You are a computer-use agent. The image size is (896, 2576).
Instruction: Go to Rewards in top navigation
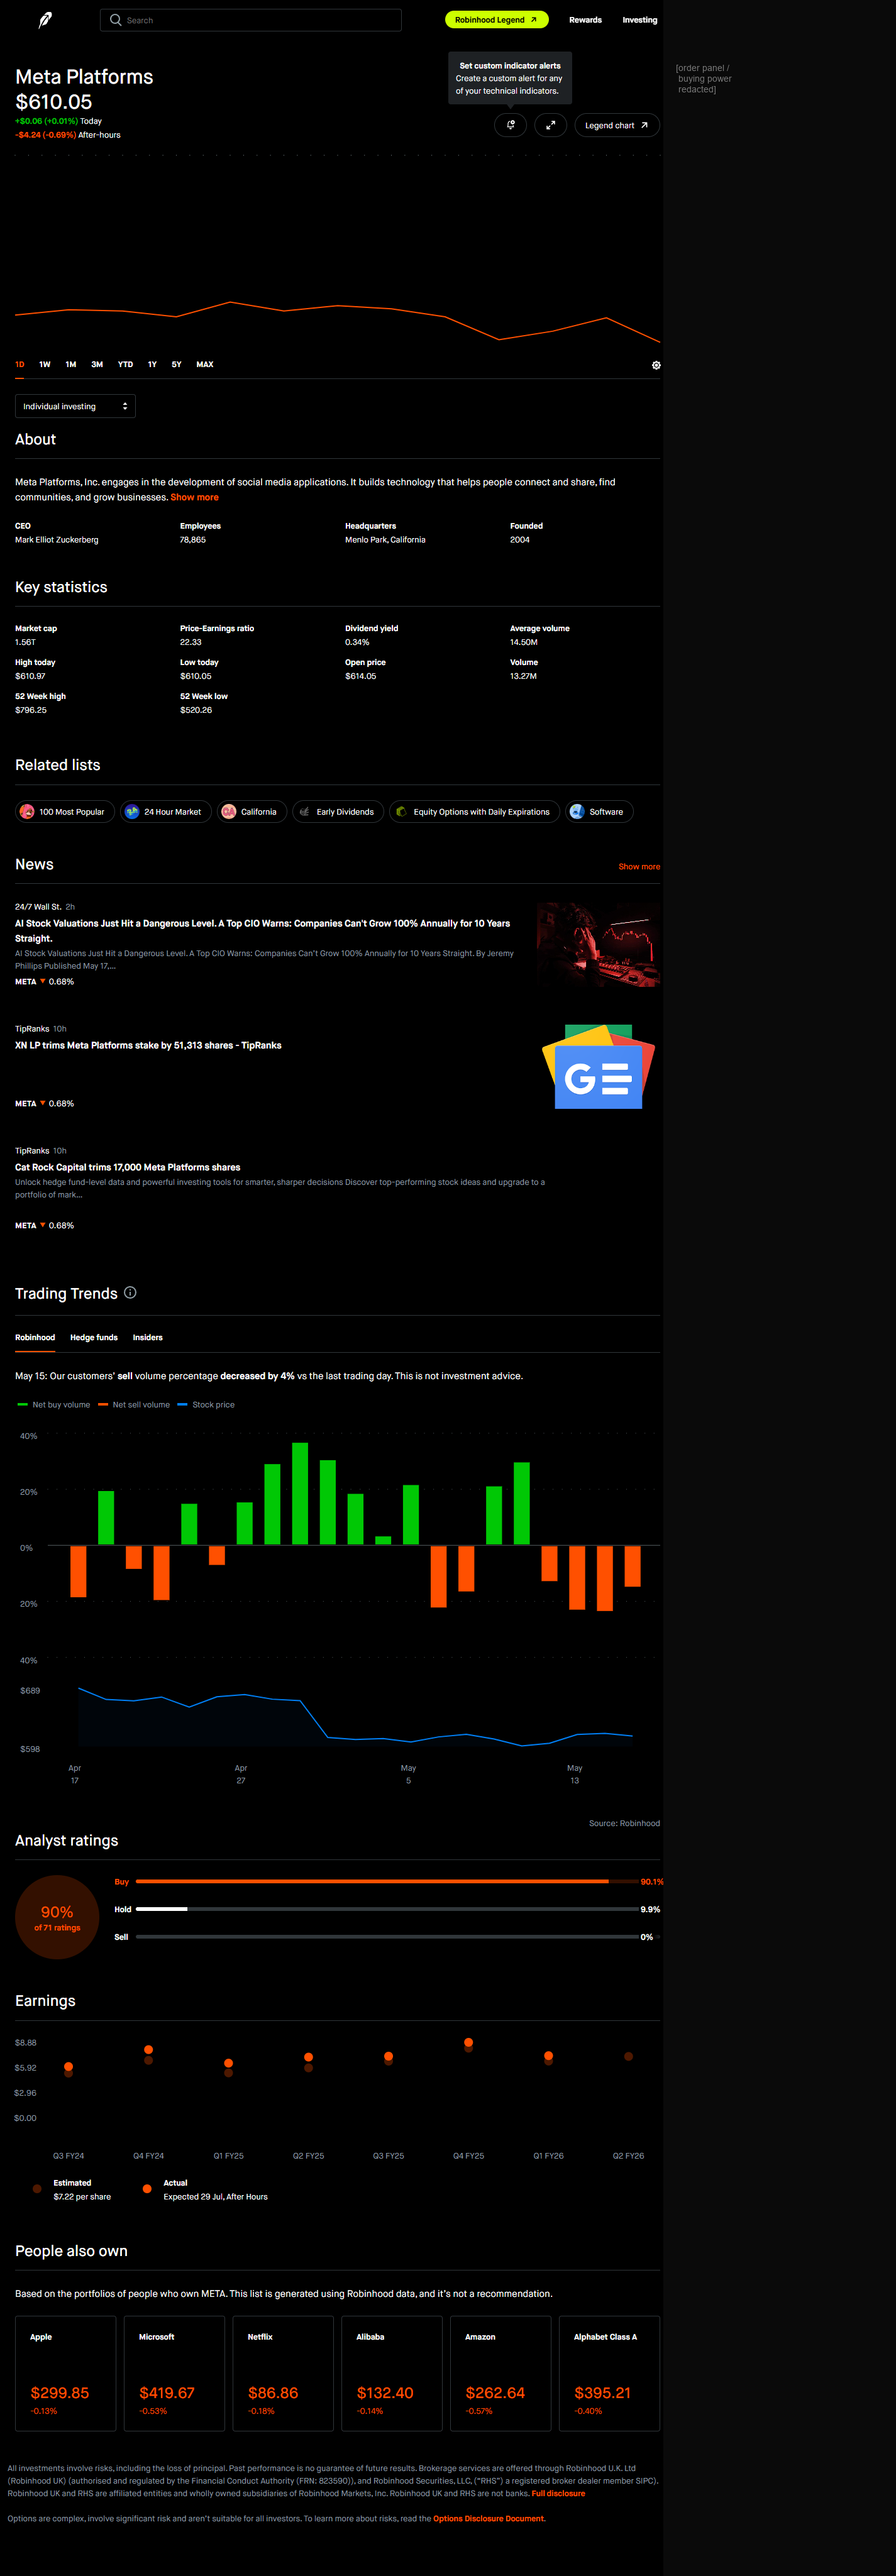585,20
